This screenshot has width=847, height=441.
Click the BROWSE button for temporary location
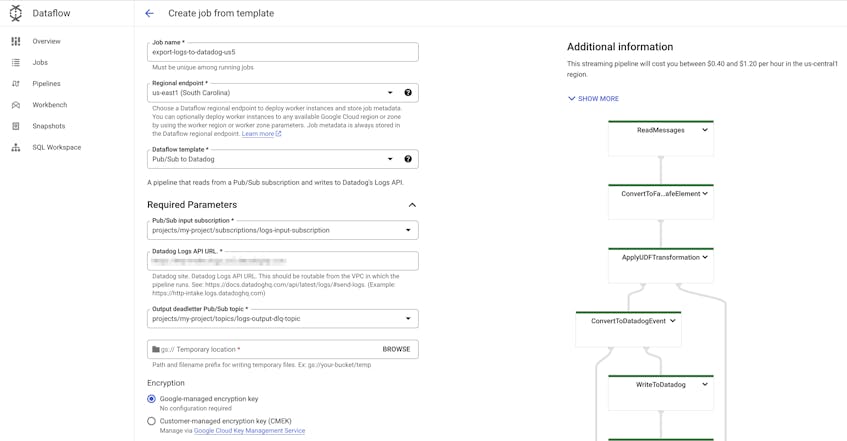click(x=396, y=349)
